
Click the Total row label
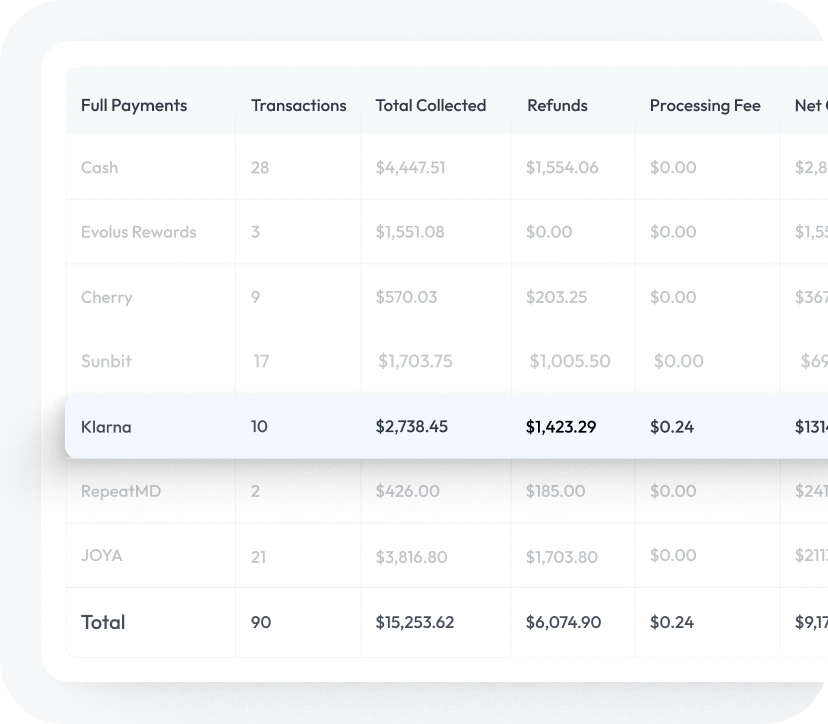[103, 622]
